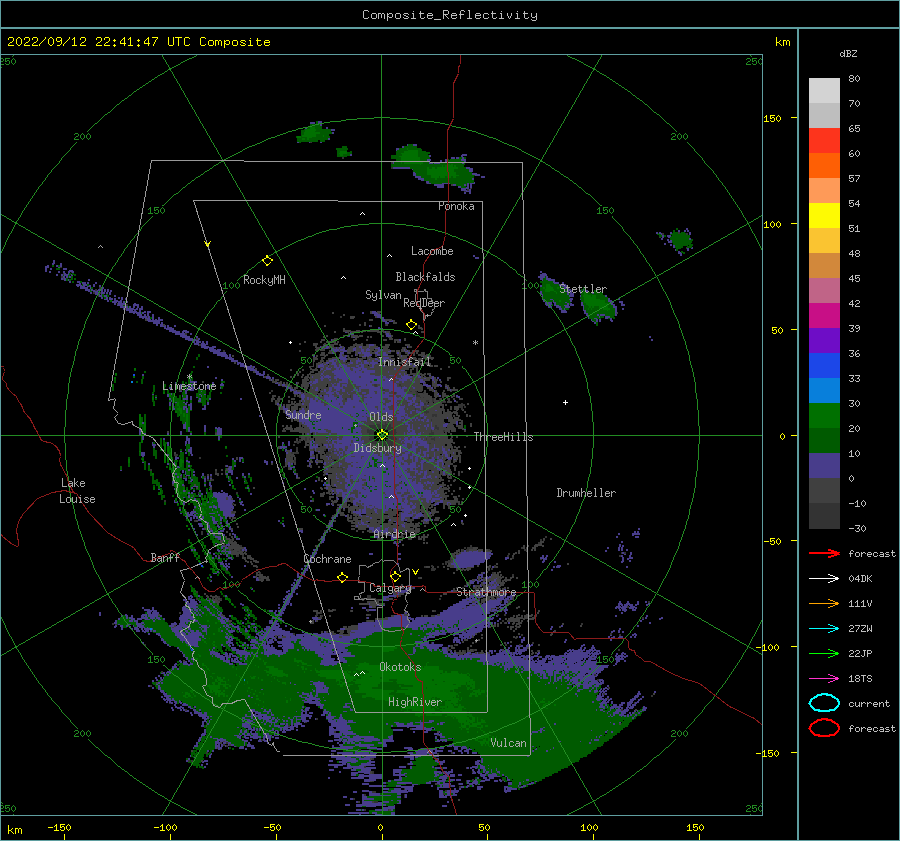Select the 04DK legend label
The width and height of the screenshot is (900, 841).
click(x=860, y=578)
